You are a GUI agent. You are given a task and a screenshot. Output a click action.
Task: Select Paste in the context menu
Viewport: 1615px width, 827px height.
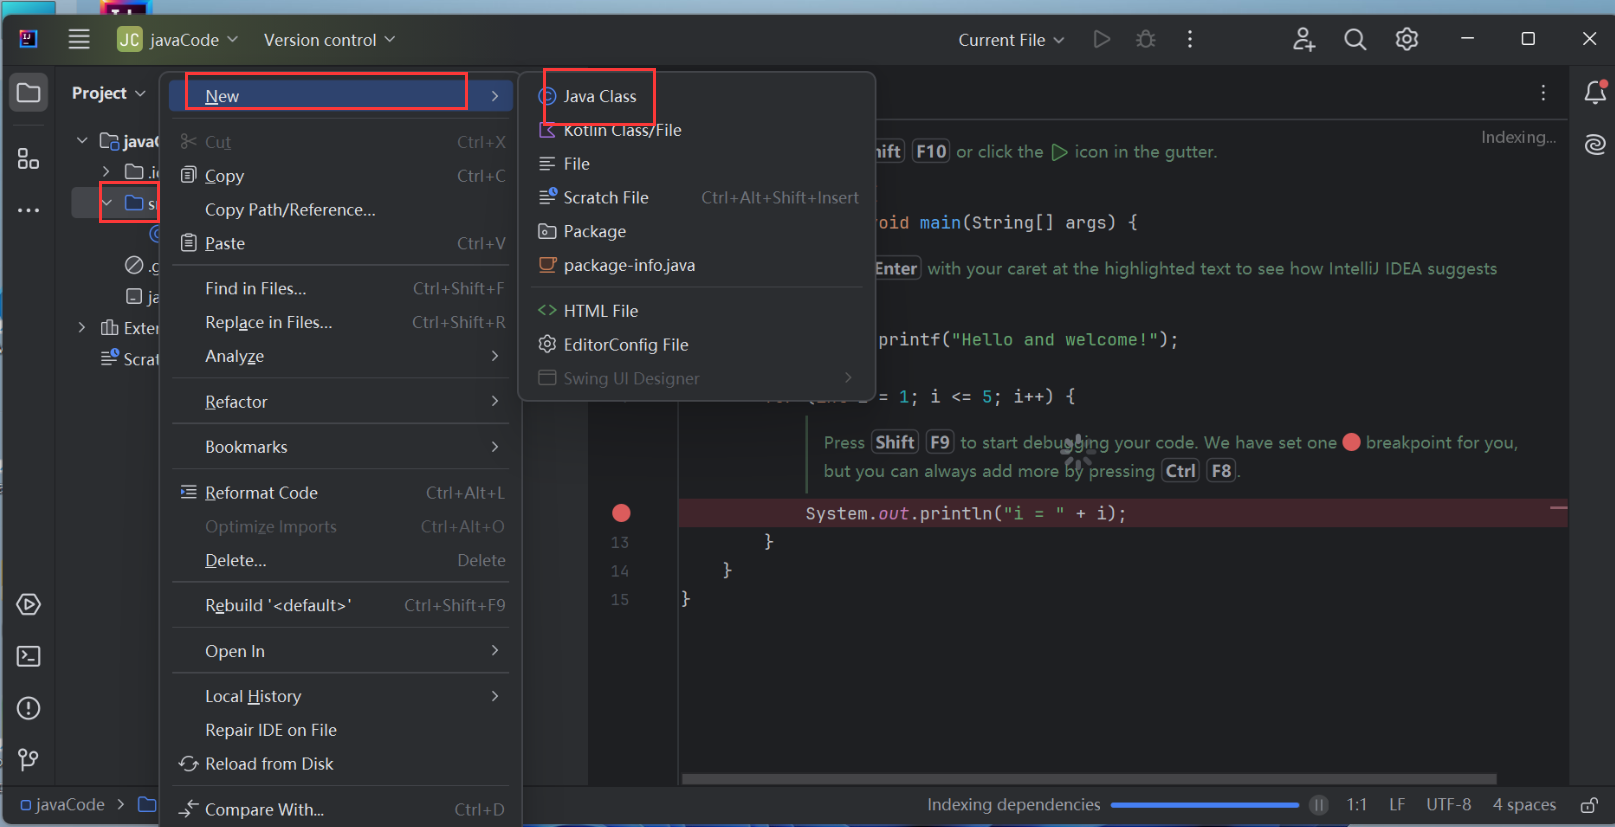(x=341, y=243)
